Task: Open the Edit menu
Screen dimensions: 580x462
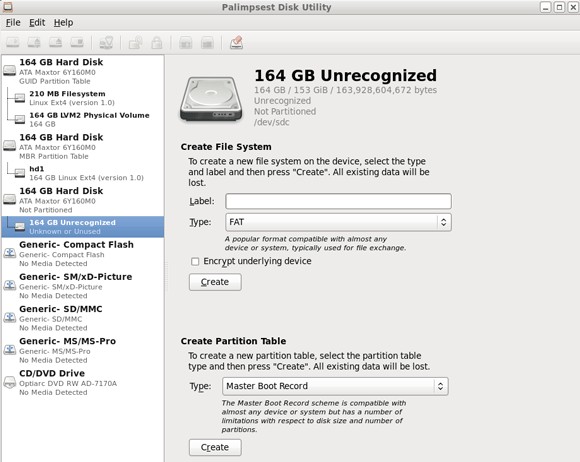Action: [x=37, y=23]
